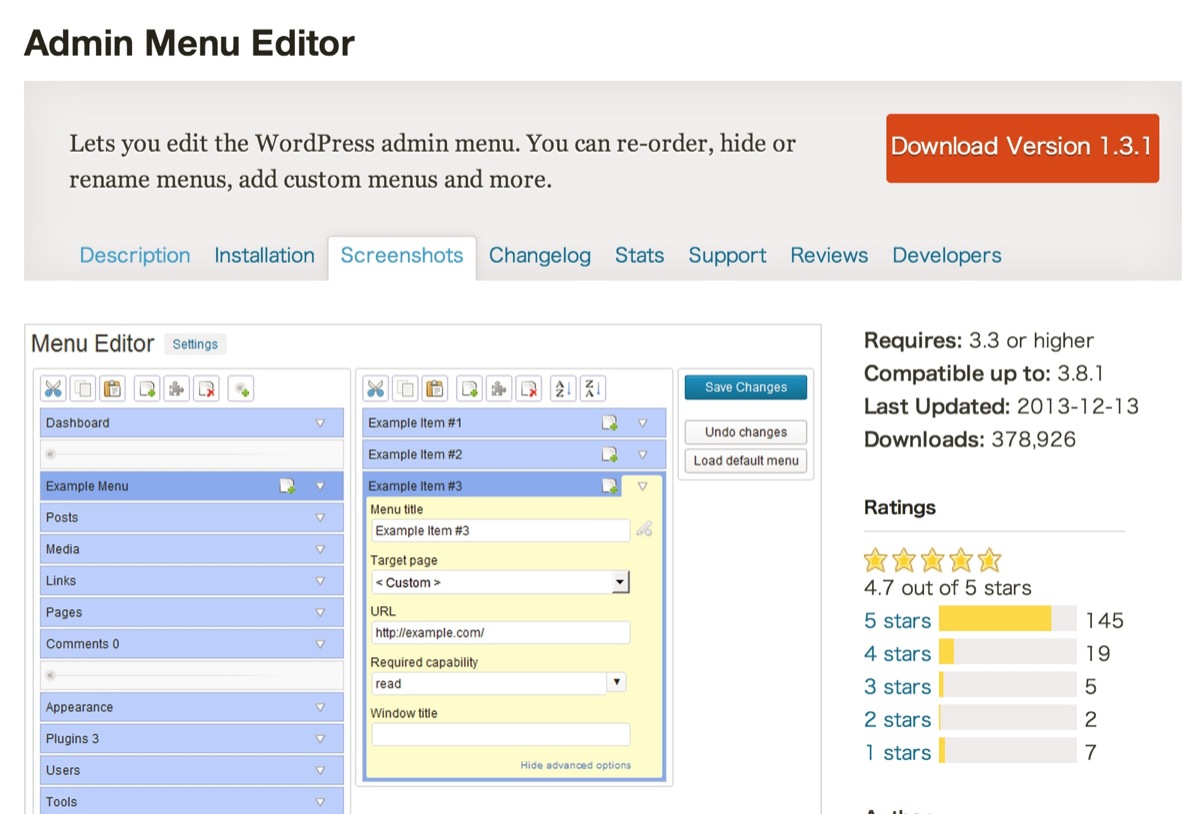Click the New separator icon in the left toolbar
The image size is (1200, 814).
240,389
